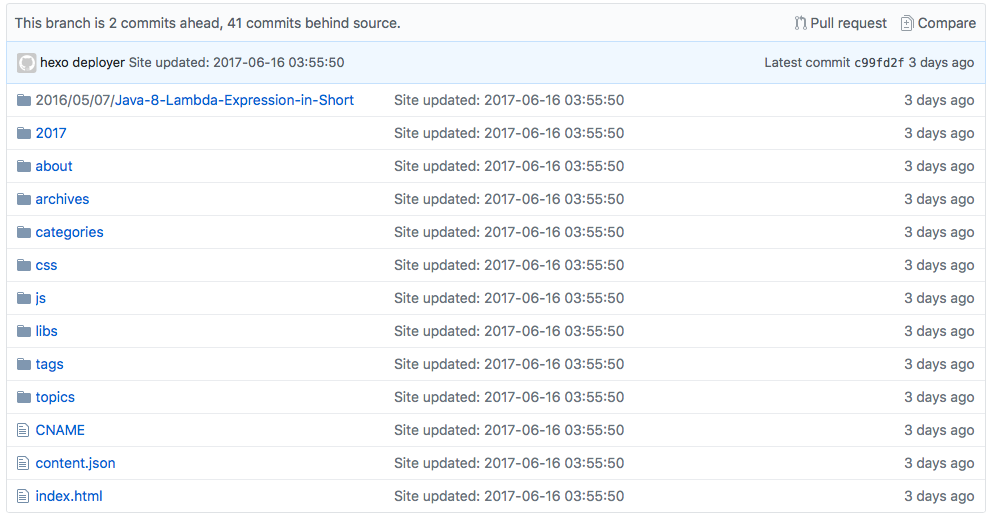
Task: Click the file icon beside CNAME
Action: (23, 430)
